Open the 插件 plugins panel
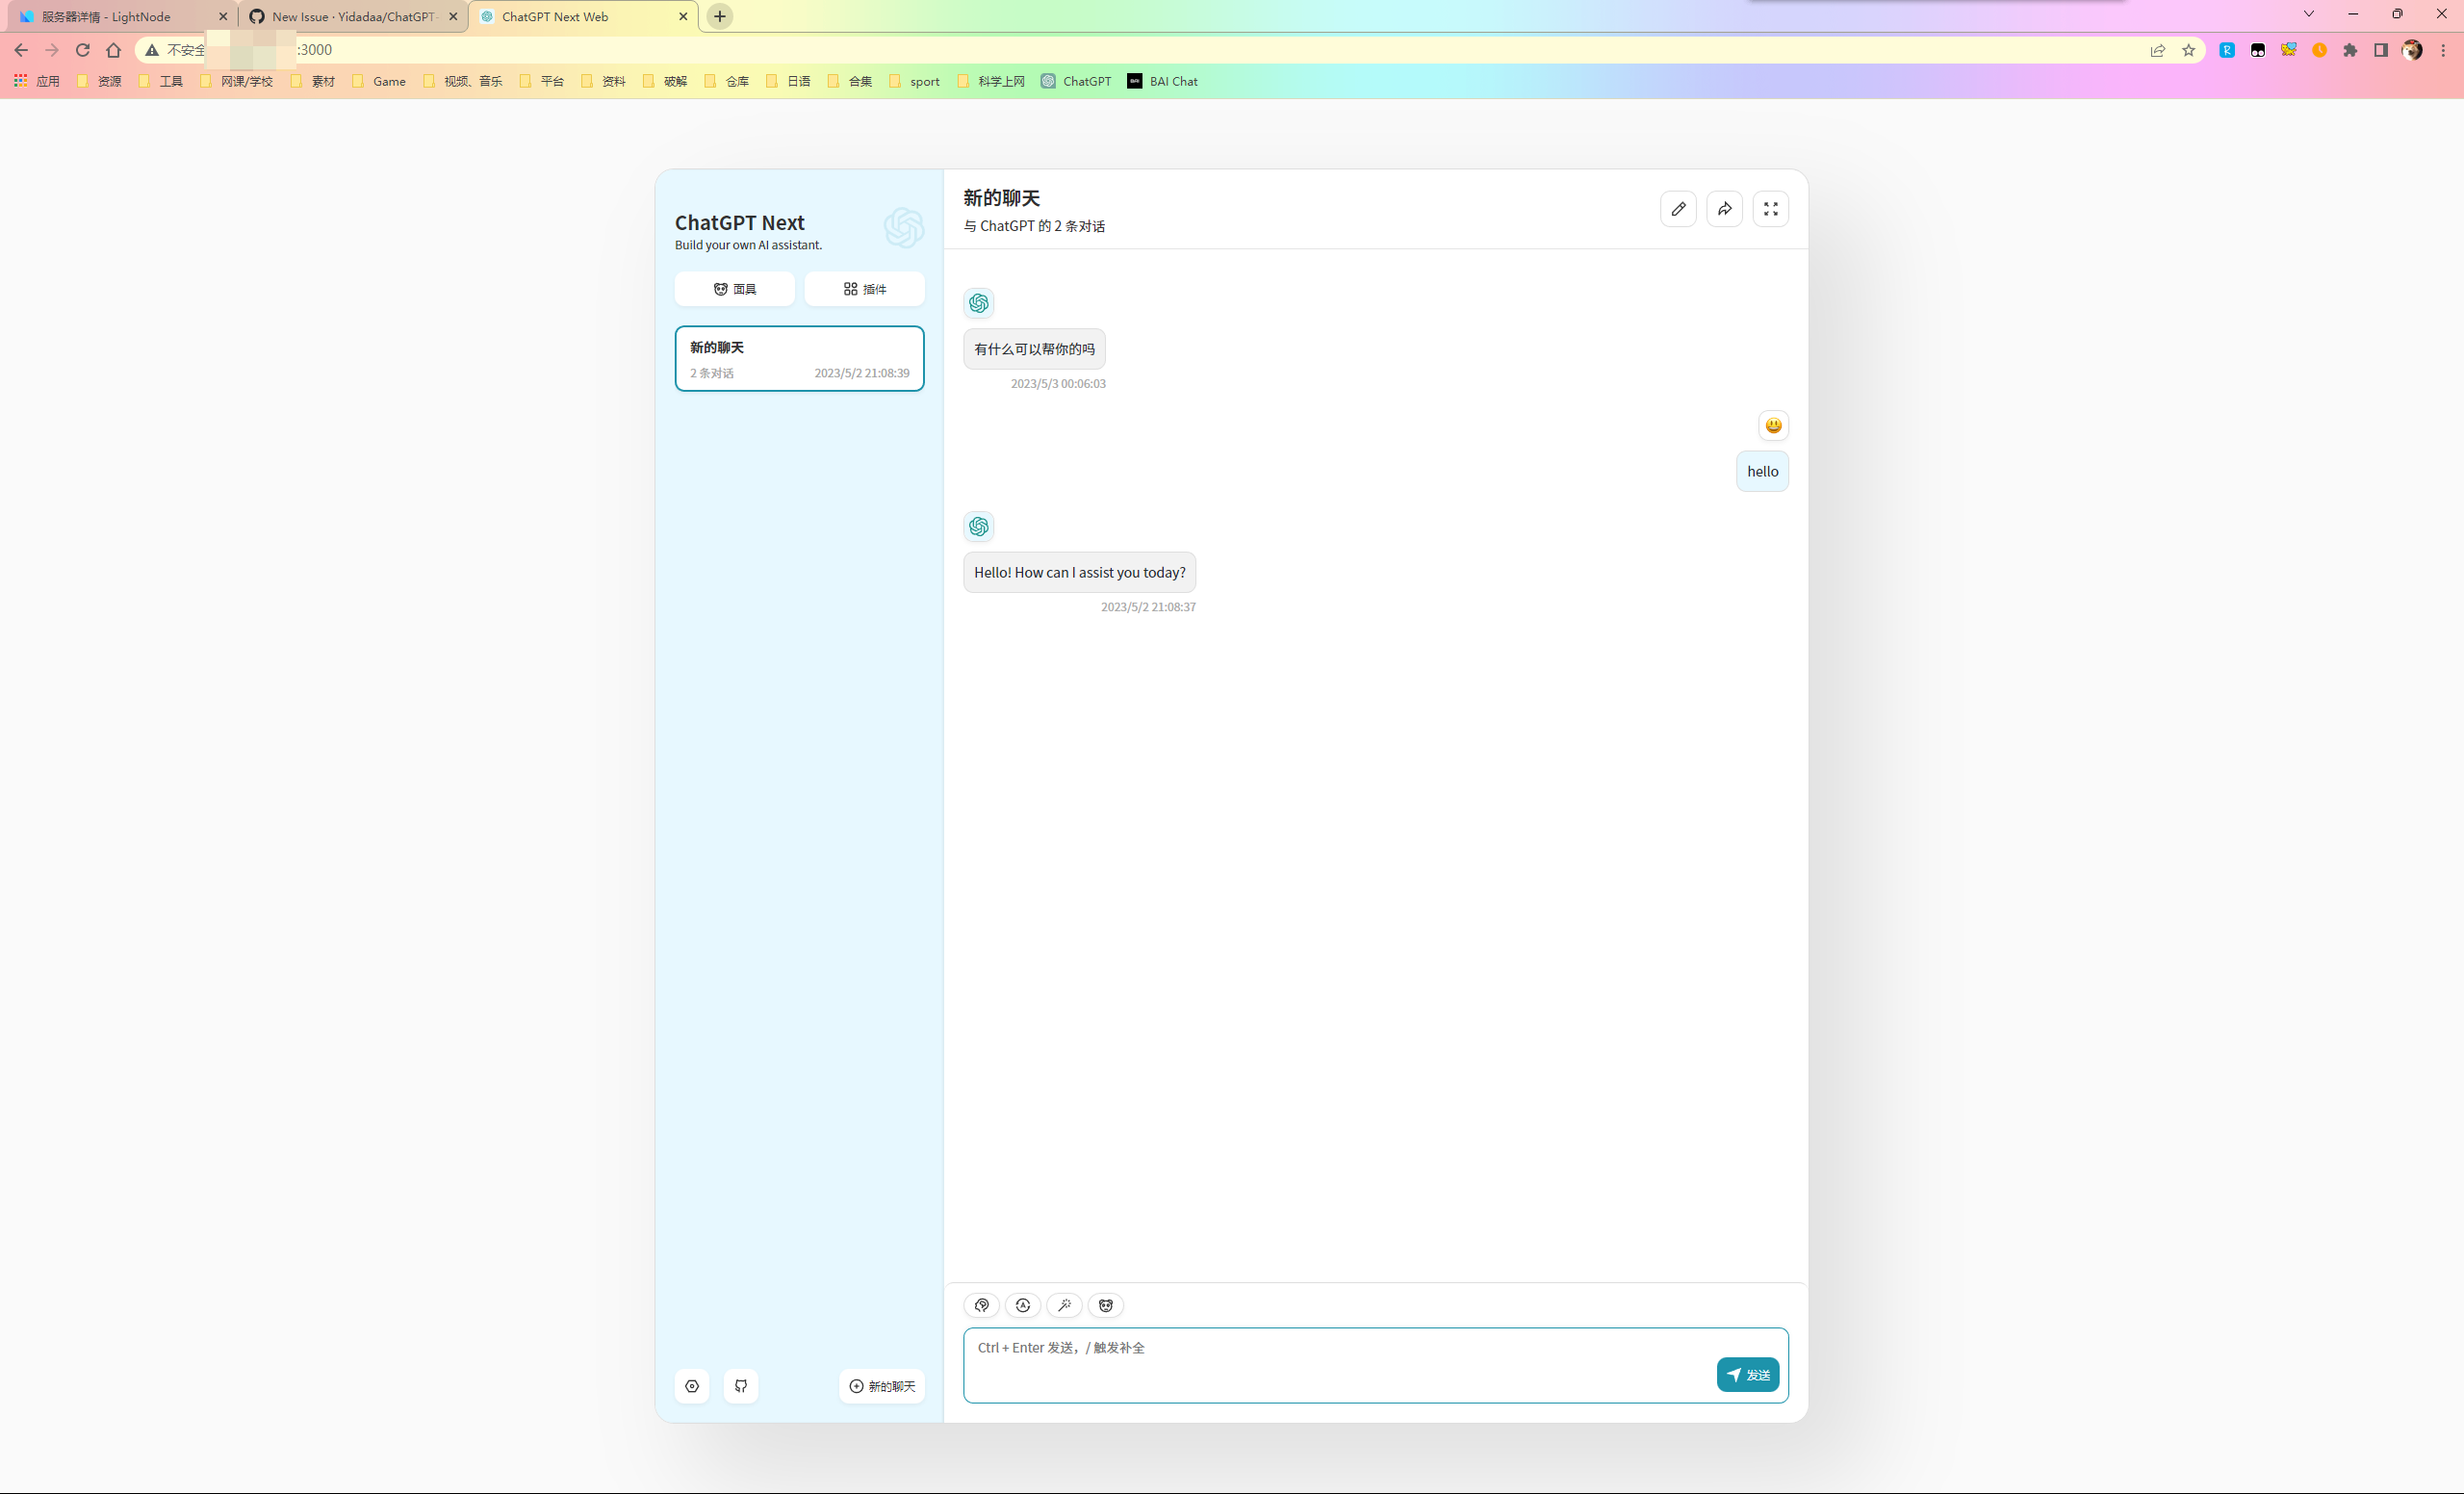Screen dimensions: 2464x1494 pyautogui.click(x=864, y=289)
